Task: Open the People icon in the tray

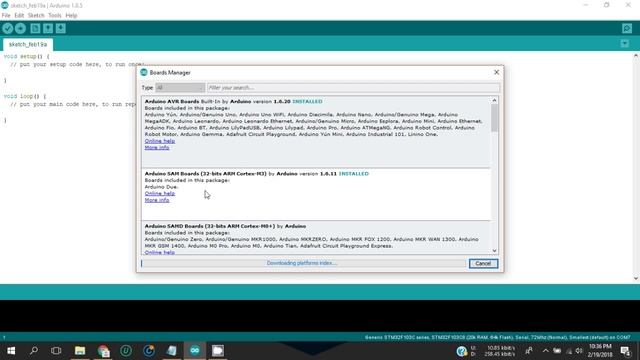Action: (x=529, y=351)
